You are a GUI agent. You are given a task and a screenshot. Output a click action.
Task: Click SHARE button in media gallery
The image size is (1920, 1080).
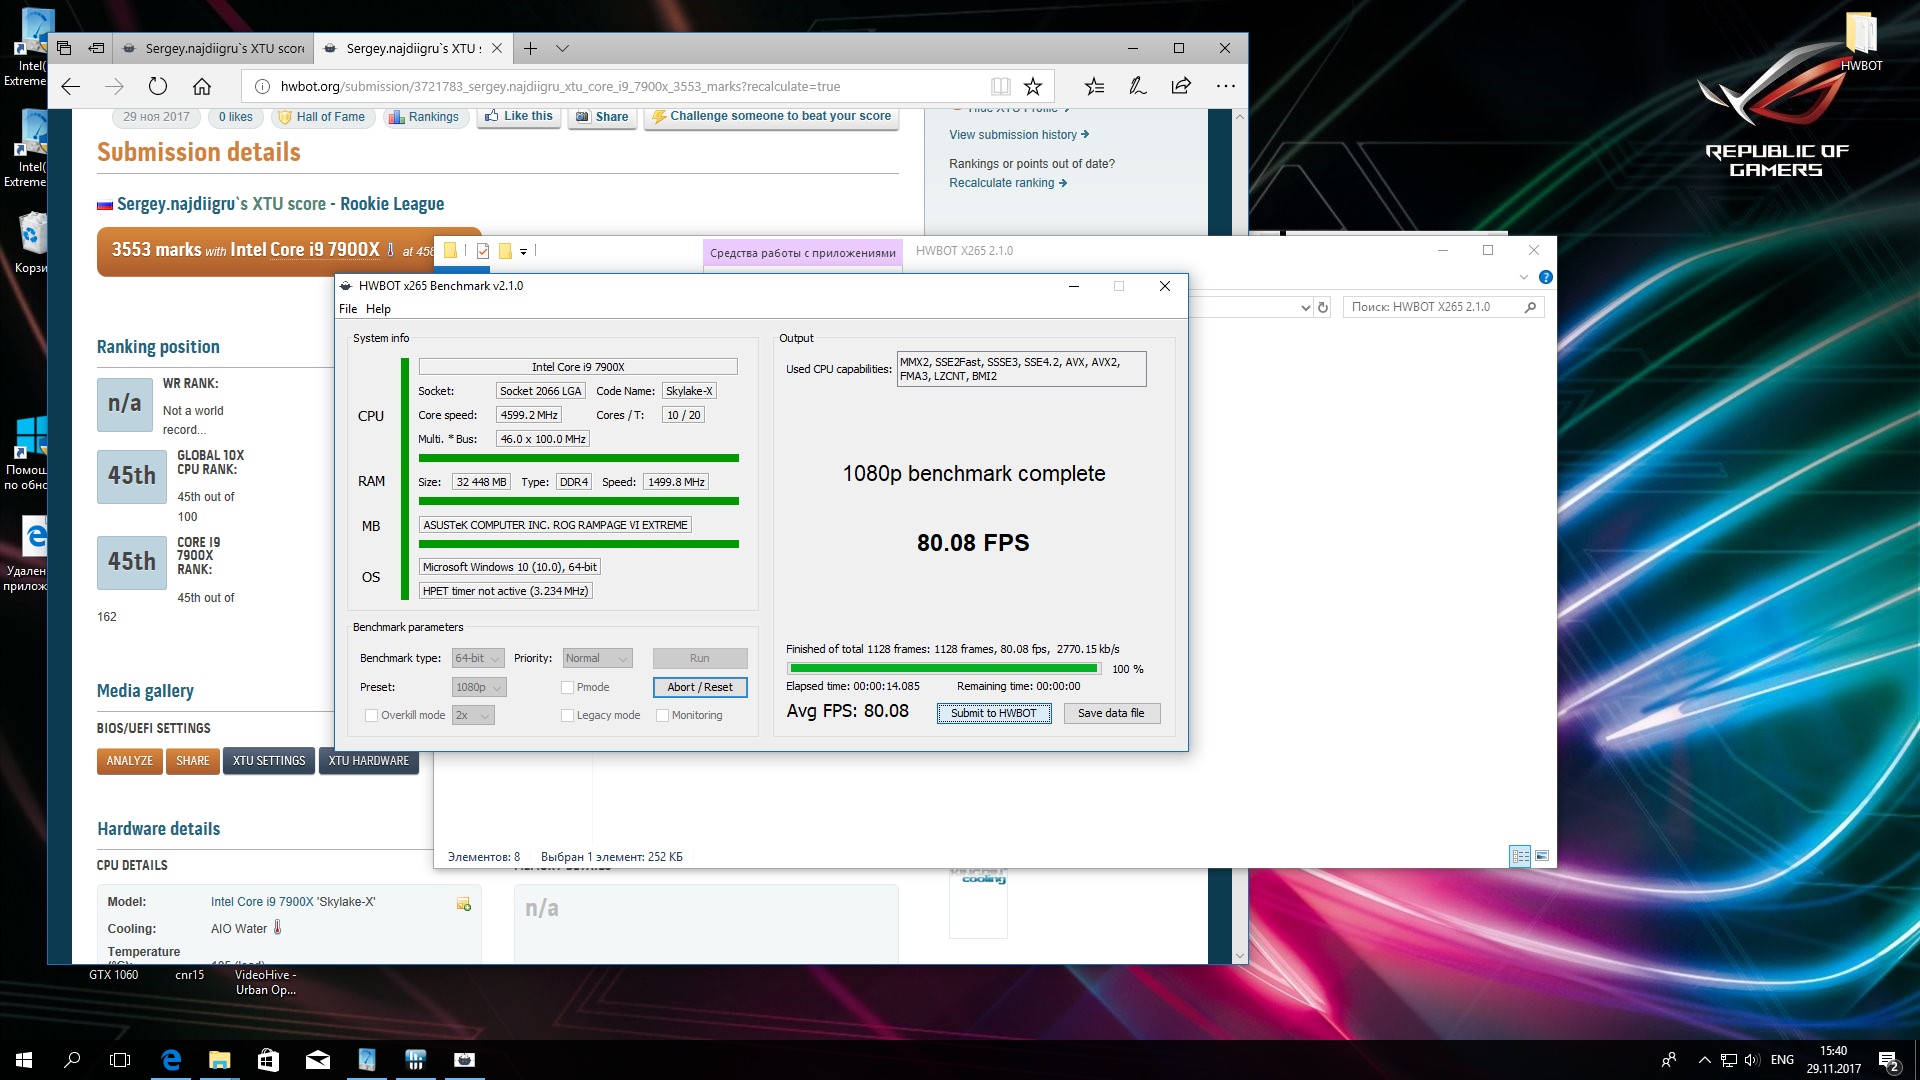(193, 761)
